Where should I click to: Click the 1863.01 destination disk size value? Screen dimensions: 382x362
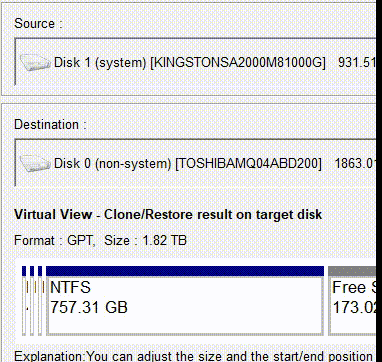(355, 163)
